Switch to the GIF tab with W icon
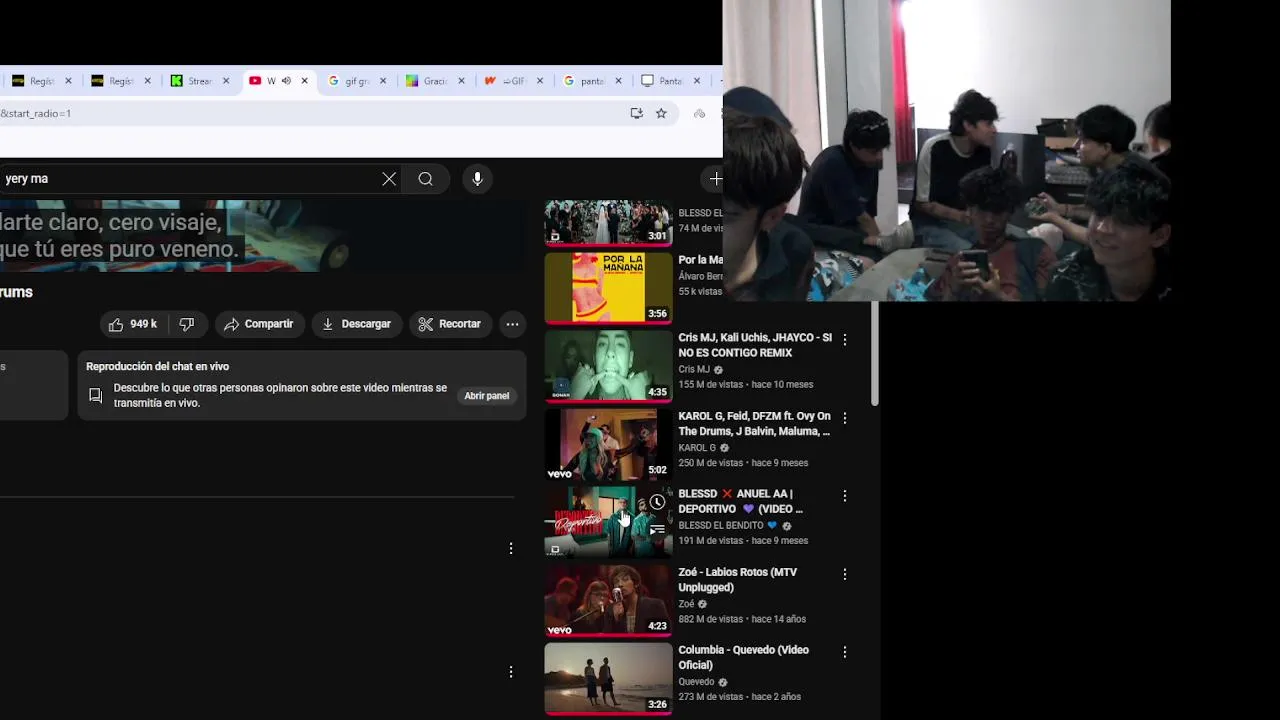 pos(512,81)
